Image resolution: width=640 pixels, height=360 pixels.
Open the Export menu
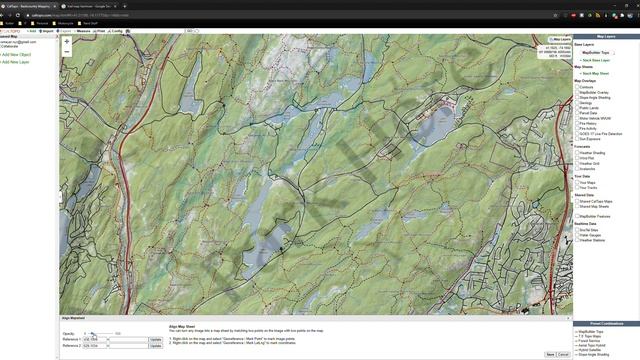[64, 31]
